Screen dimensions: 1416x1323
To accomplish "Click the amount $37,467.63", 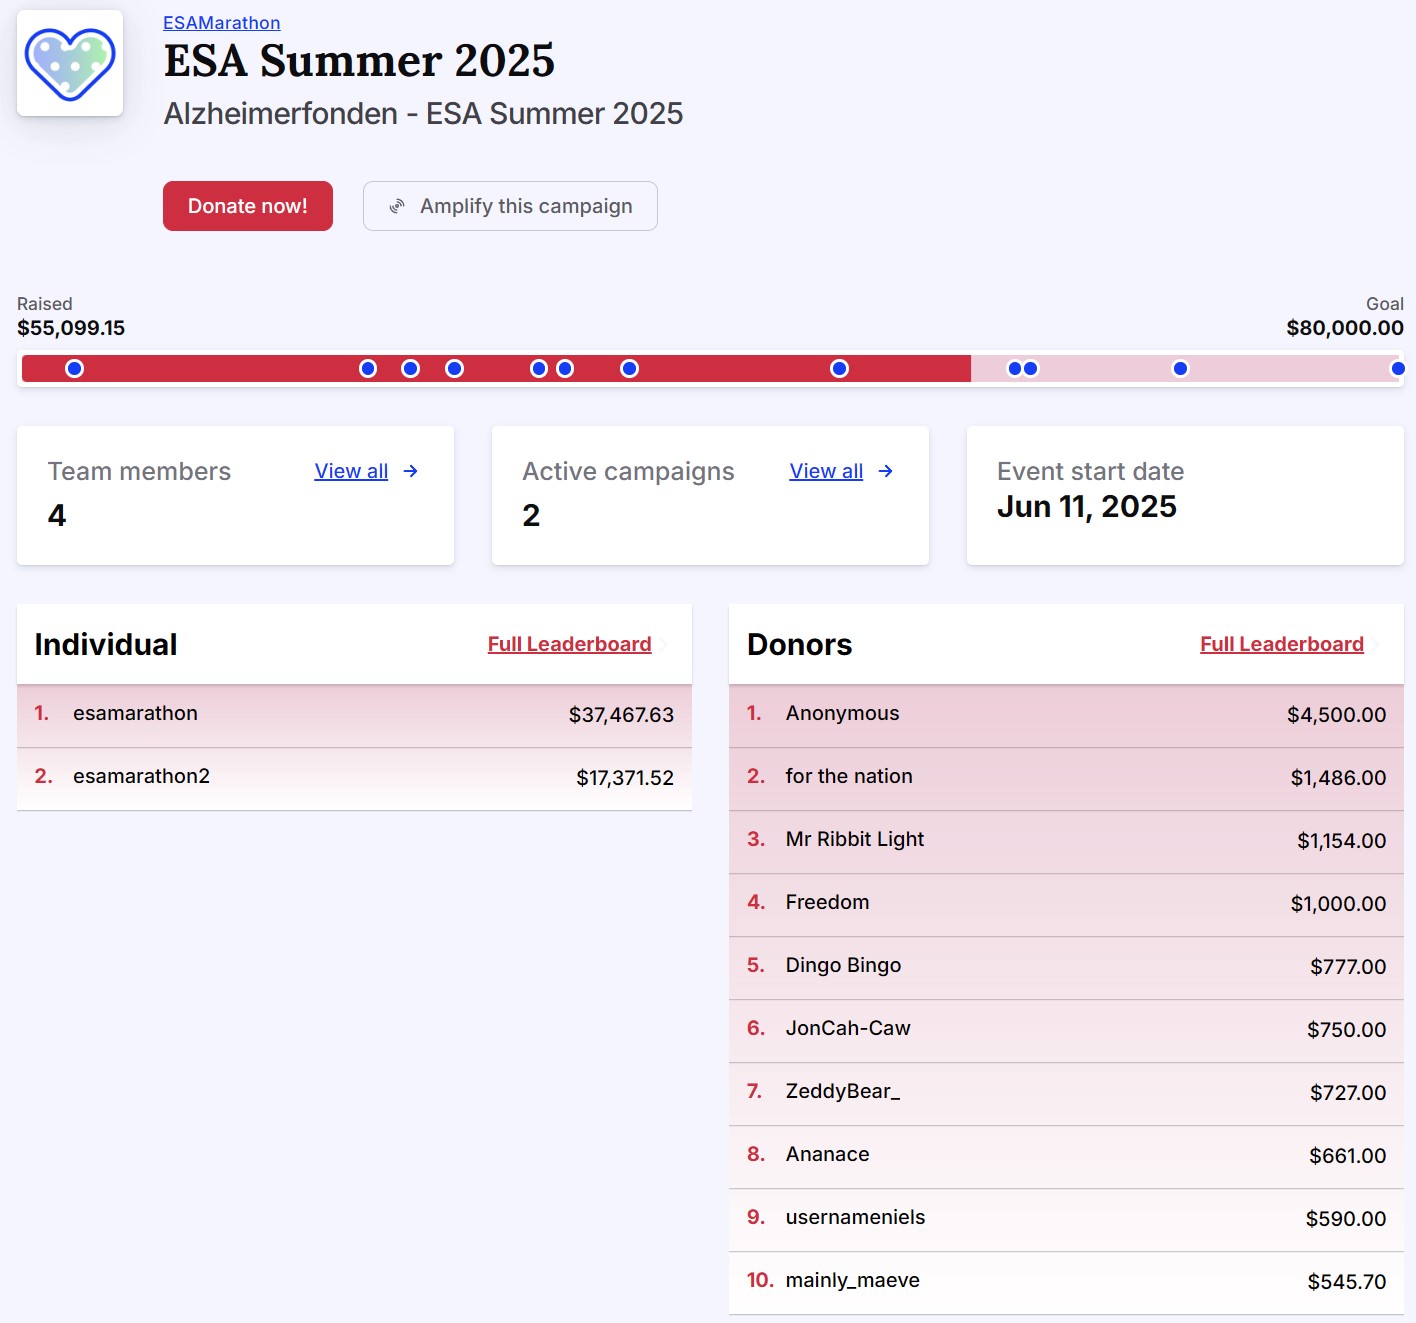I will click(621, 715).
